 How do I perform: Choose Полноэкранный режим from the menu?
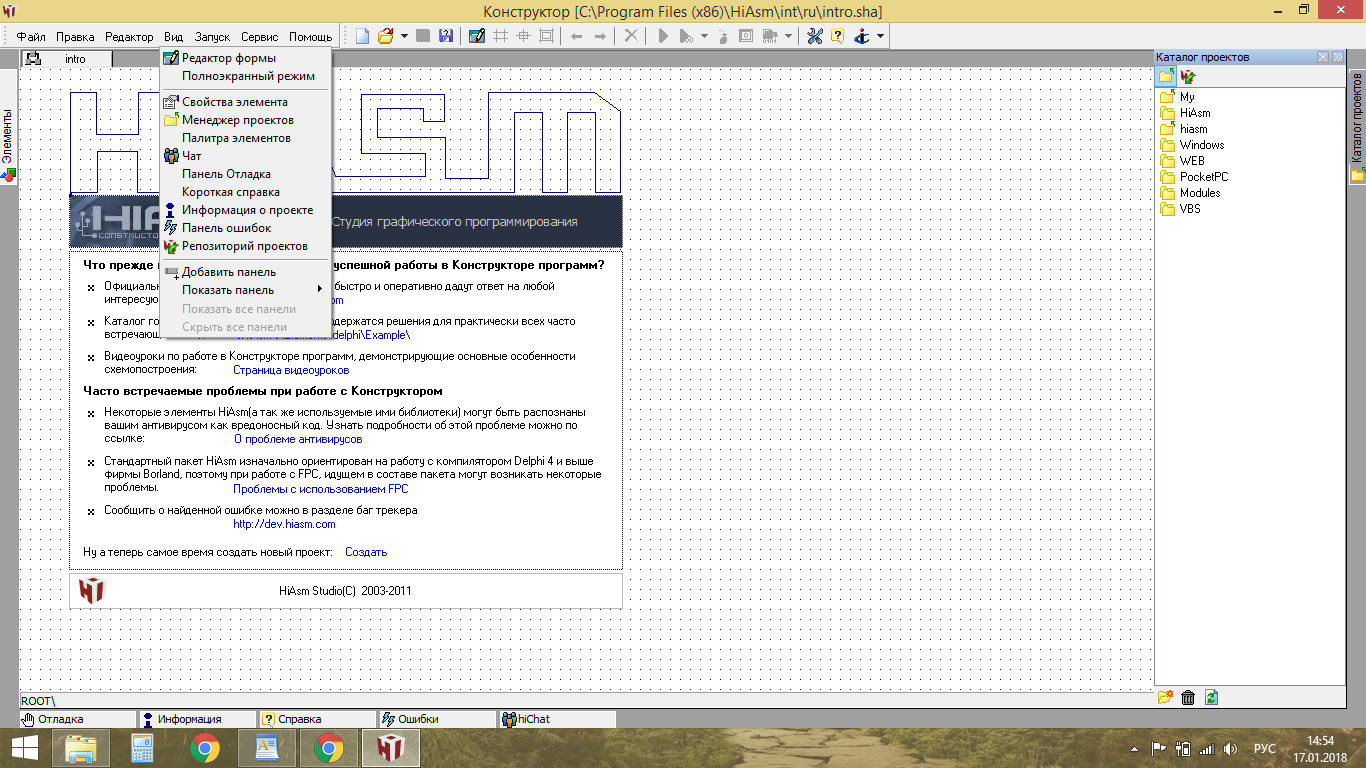(245, 76)
